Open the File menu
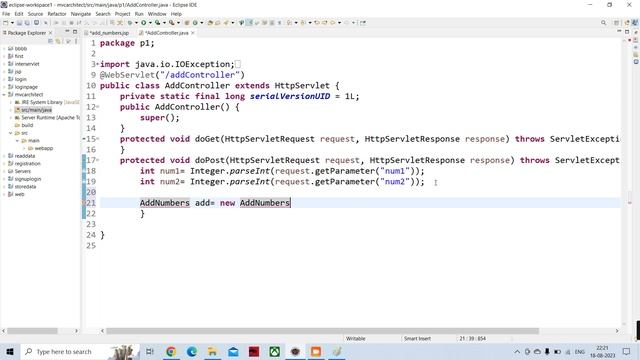640x360 pixels. (6, 14)
